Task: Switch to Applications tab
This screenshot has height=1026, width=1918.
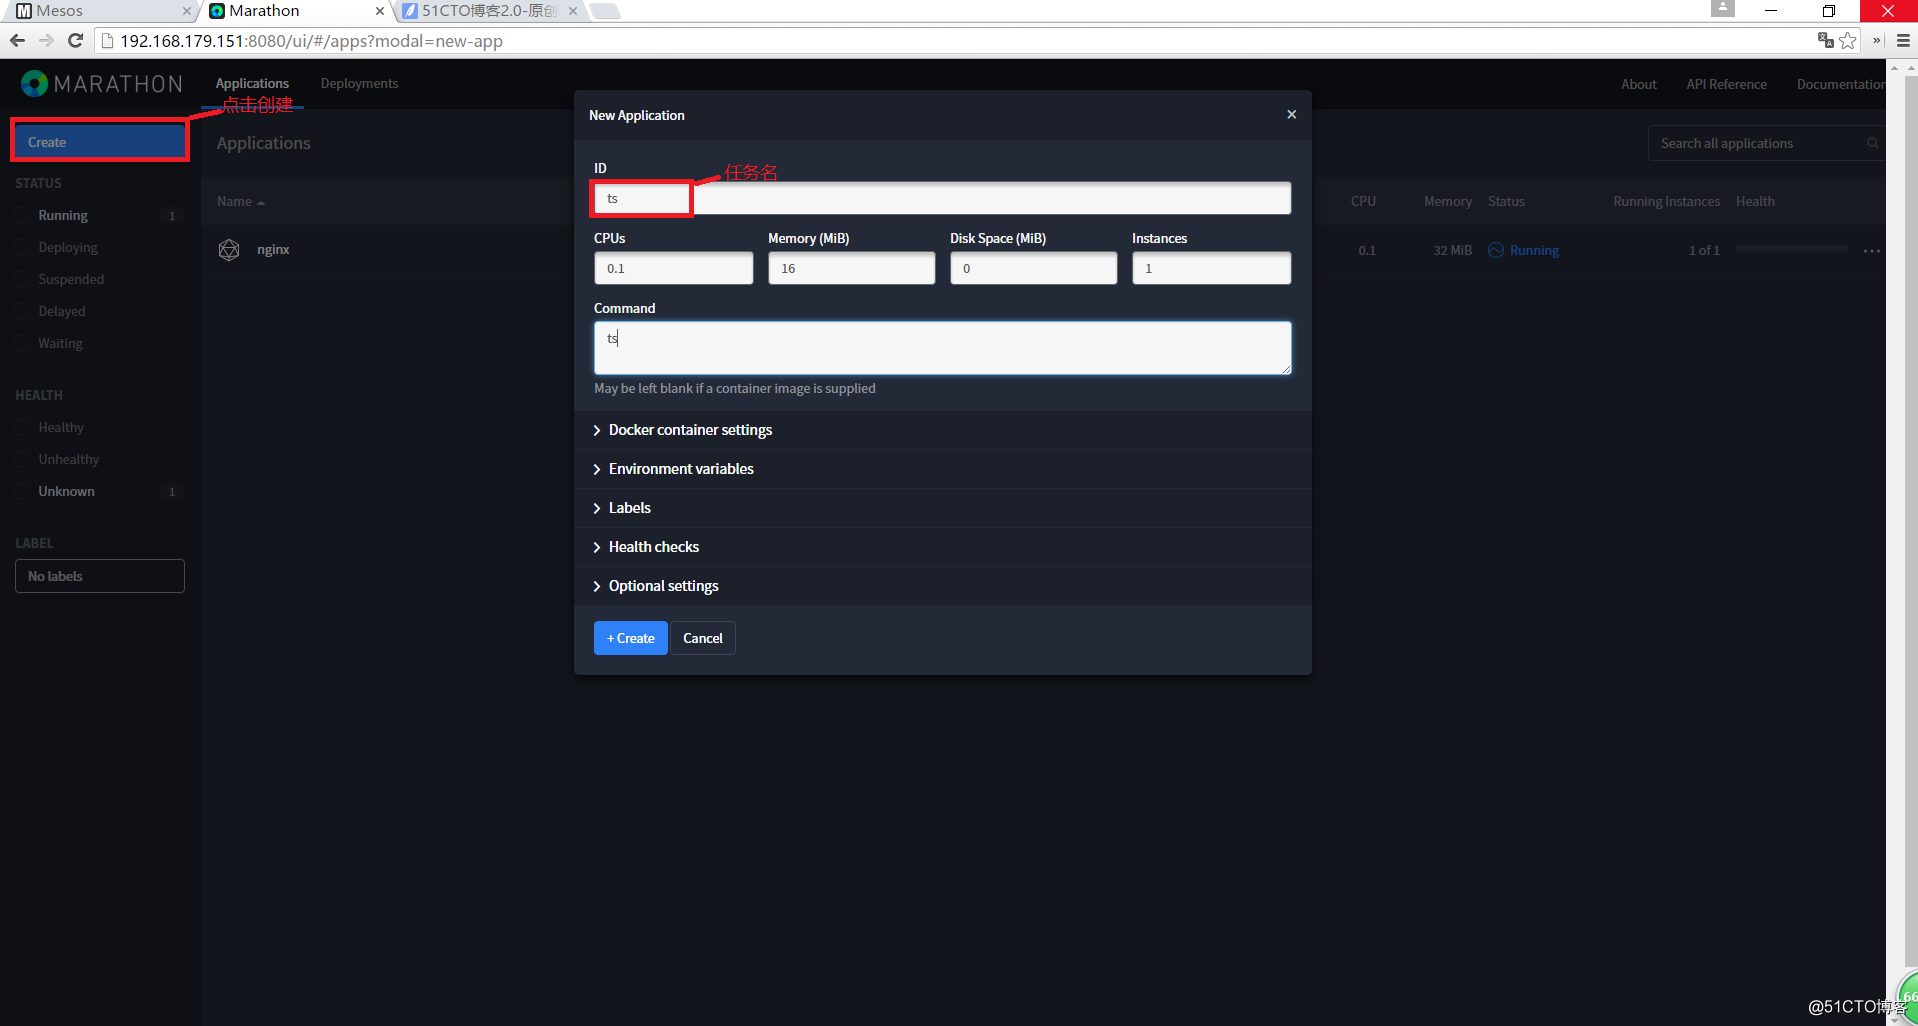Action: coord(252,84)
